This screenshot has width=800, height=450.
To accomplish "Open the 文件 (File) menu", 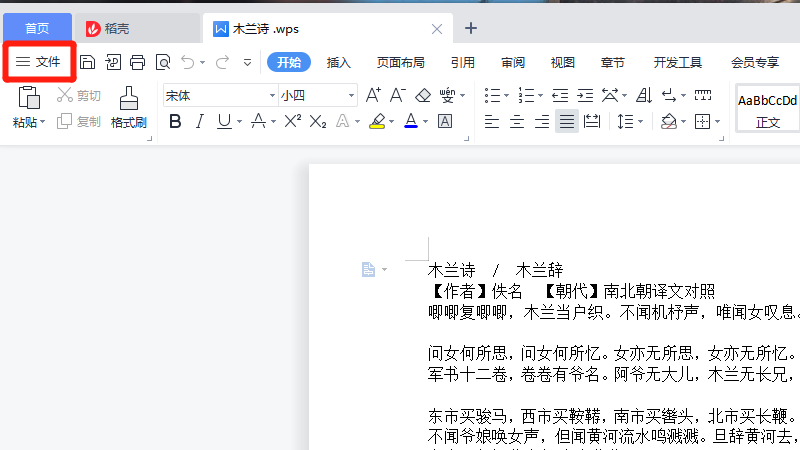I will tap(39, 62).
